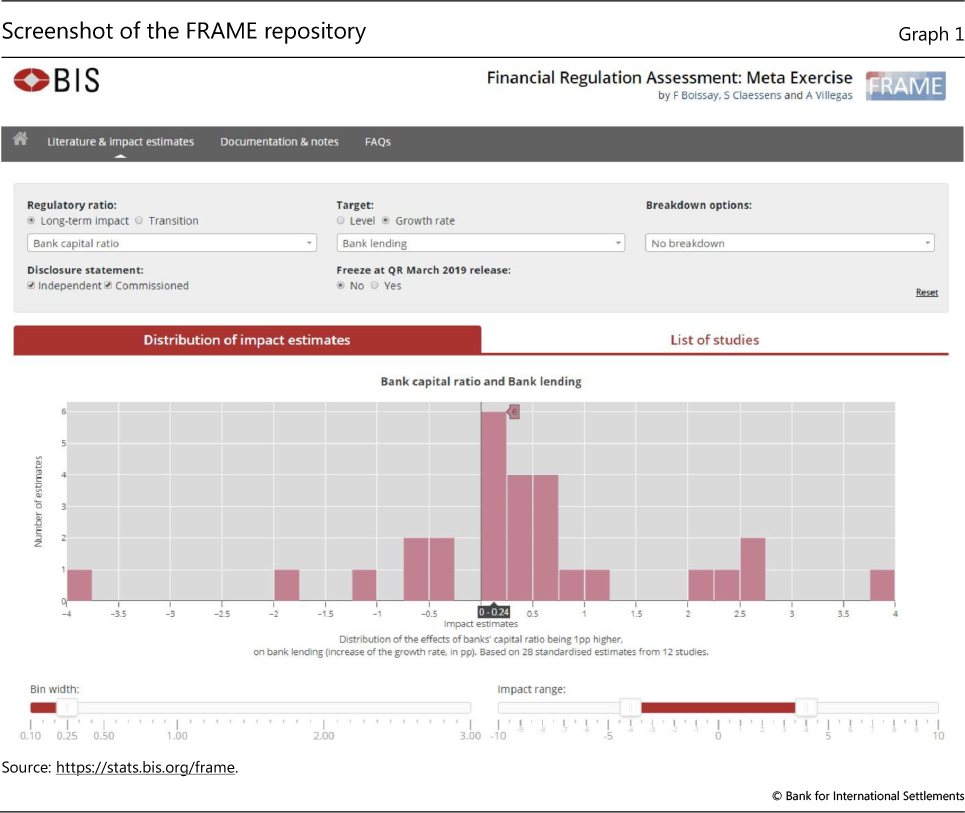
Task: Choose the Level target radio button
Action: tap(341, 221)
